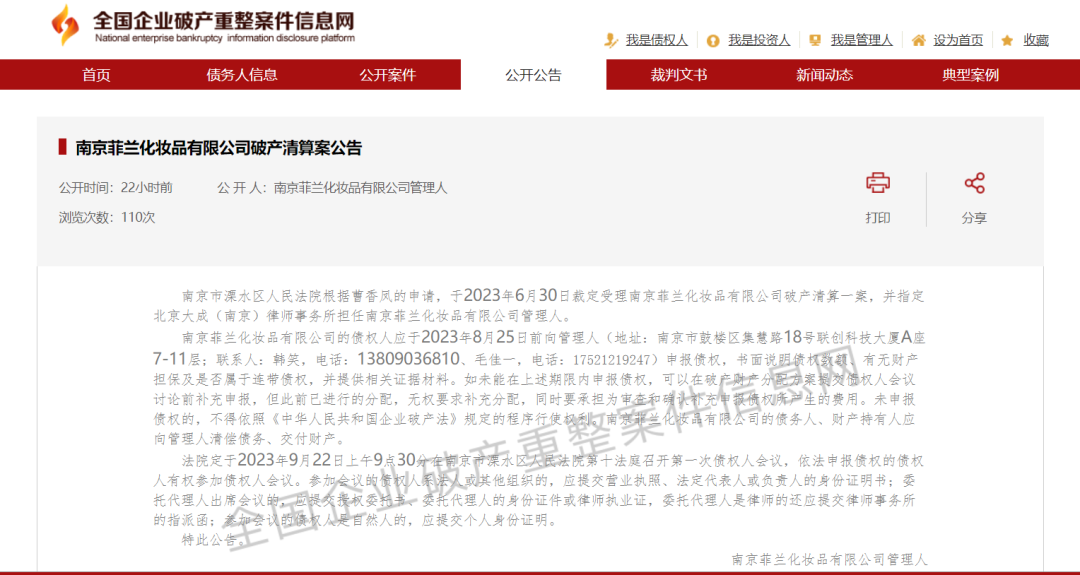The width and height of the screenshot is (1080, 575).
Task: Click the favorites star icon
Action: coord(1007,40)
